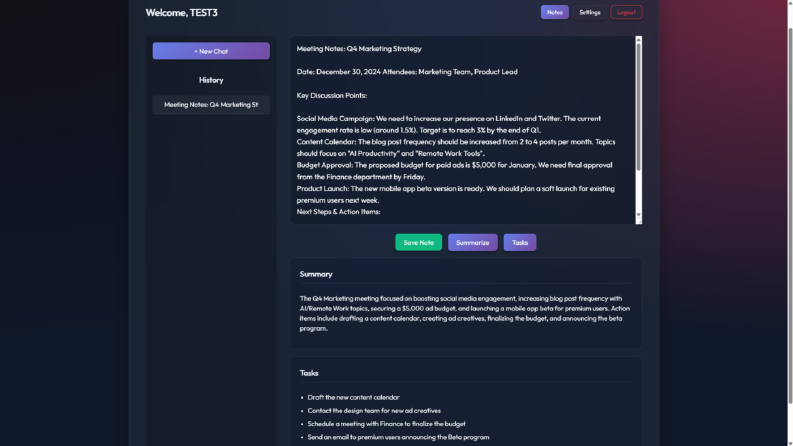Click the 'Next Steps & Action Items:' line

pyautogui.click(x=338, y=211)
